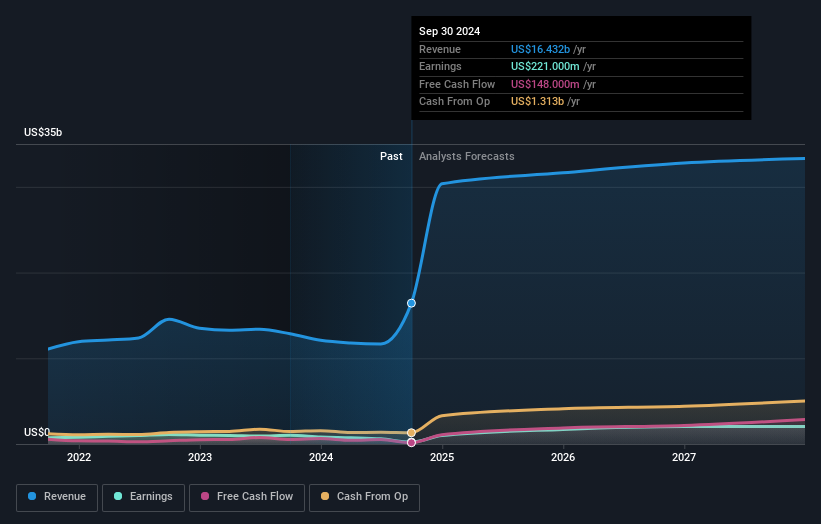Select the 2022 x-axis label
The width and height of the screenshot is (821, 524).
[79, 458]
